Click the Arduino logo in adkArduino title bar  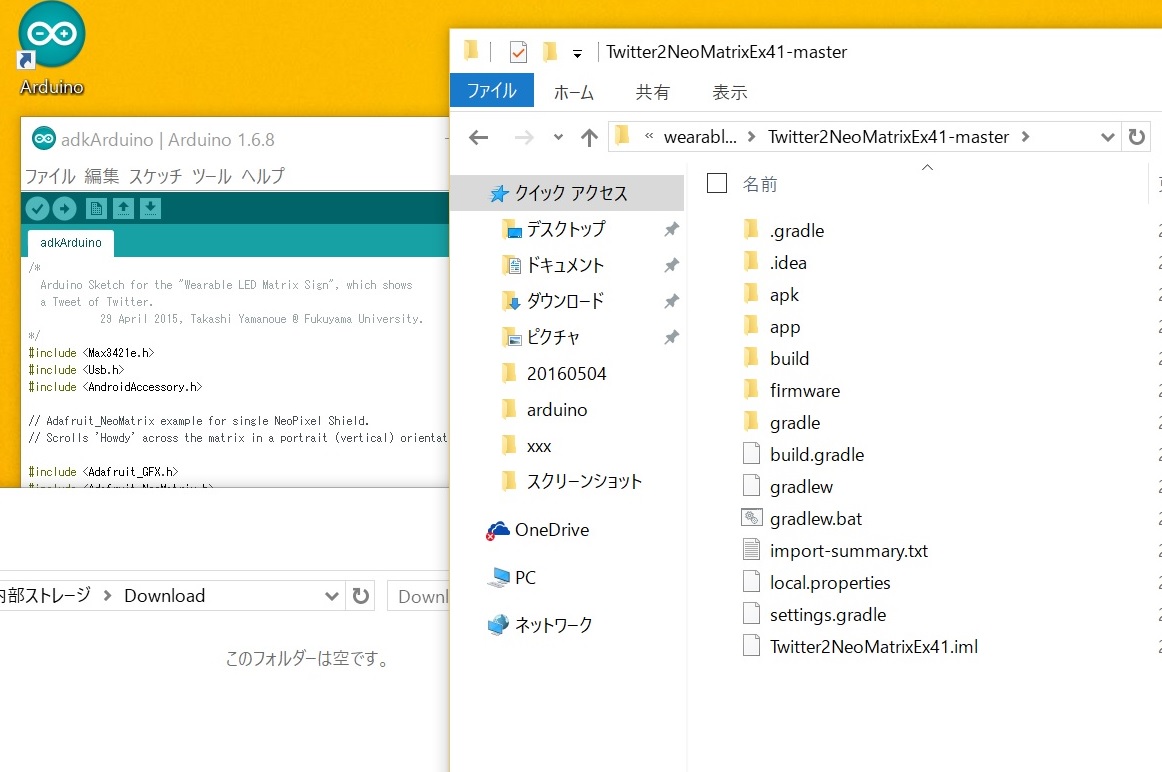(x=44, y=139)
